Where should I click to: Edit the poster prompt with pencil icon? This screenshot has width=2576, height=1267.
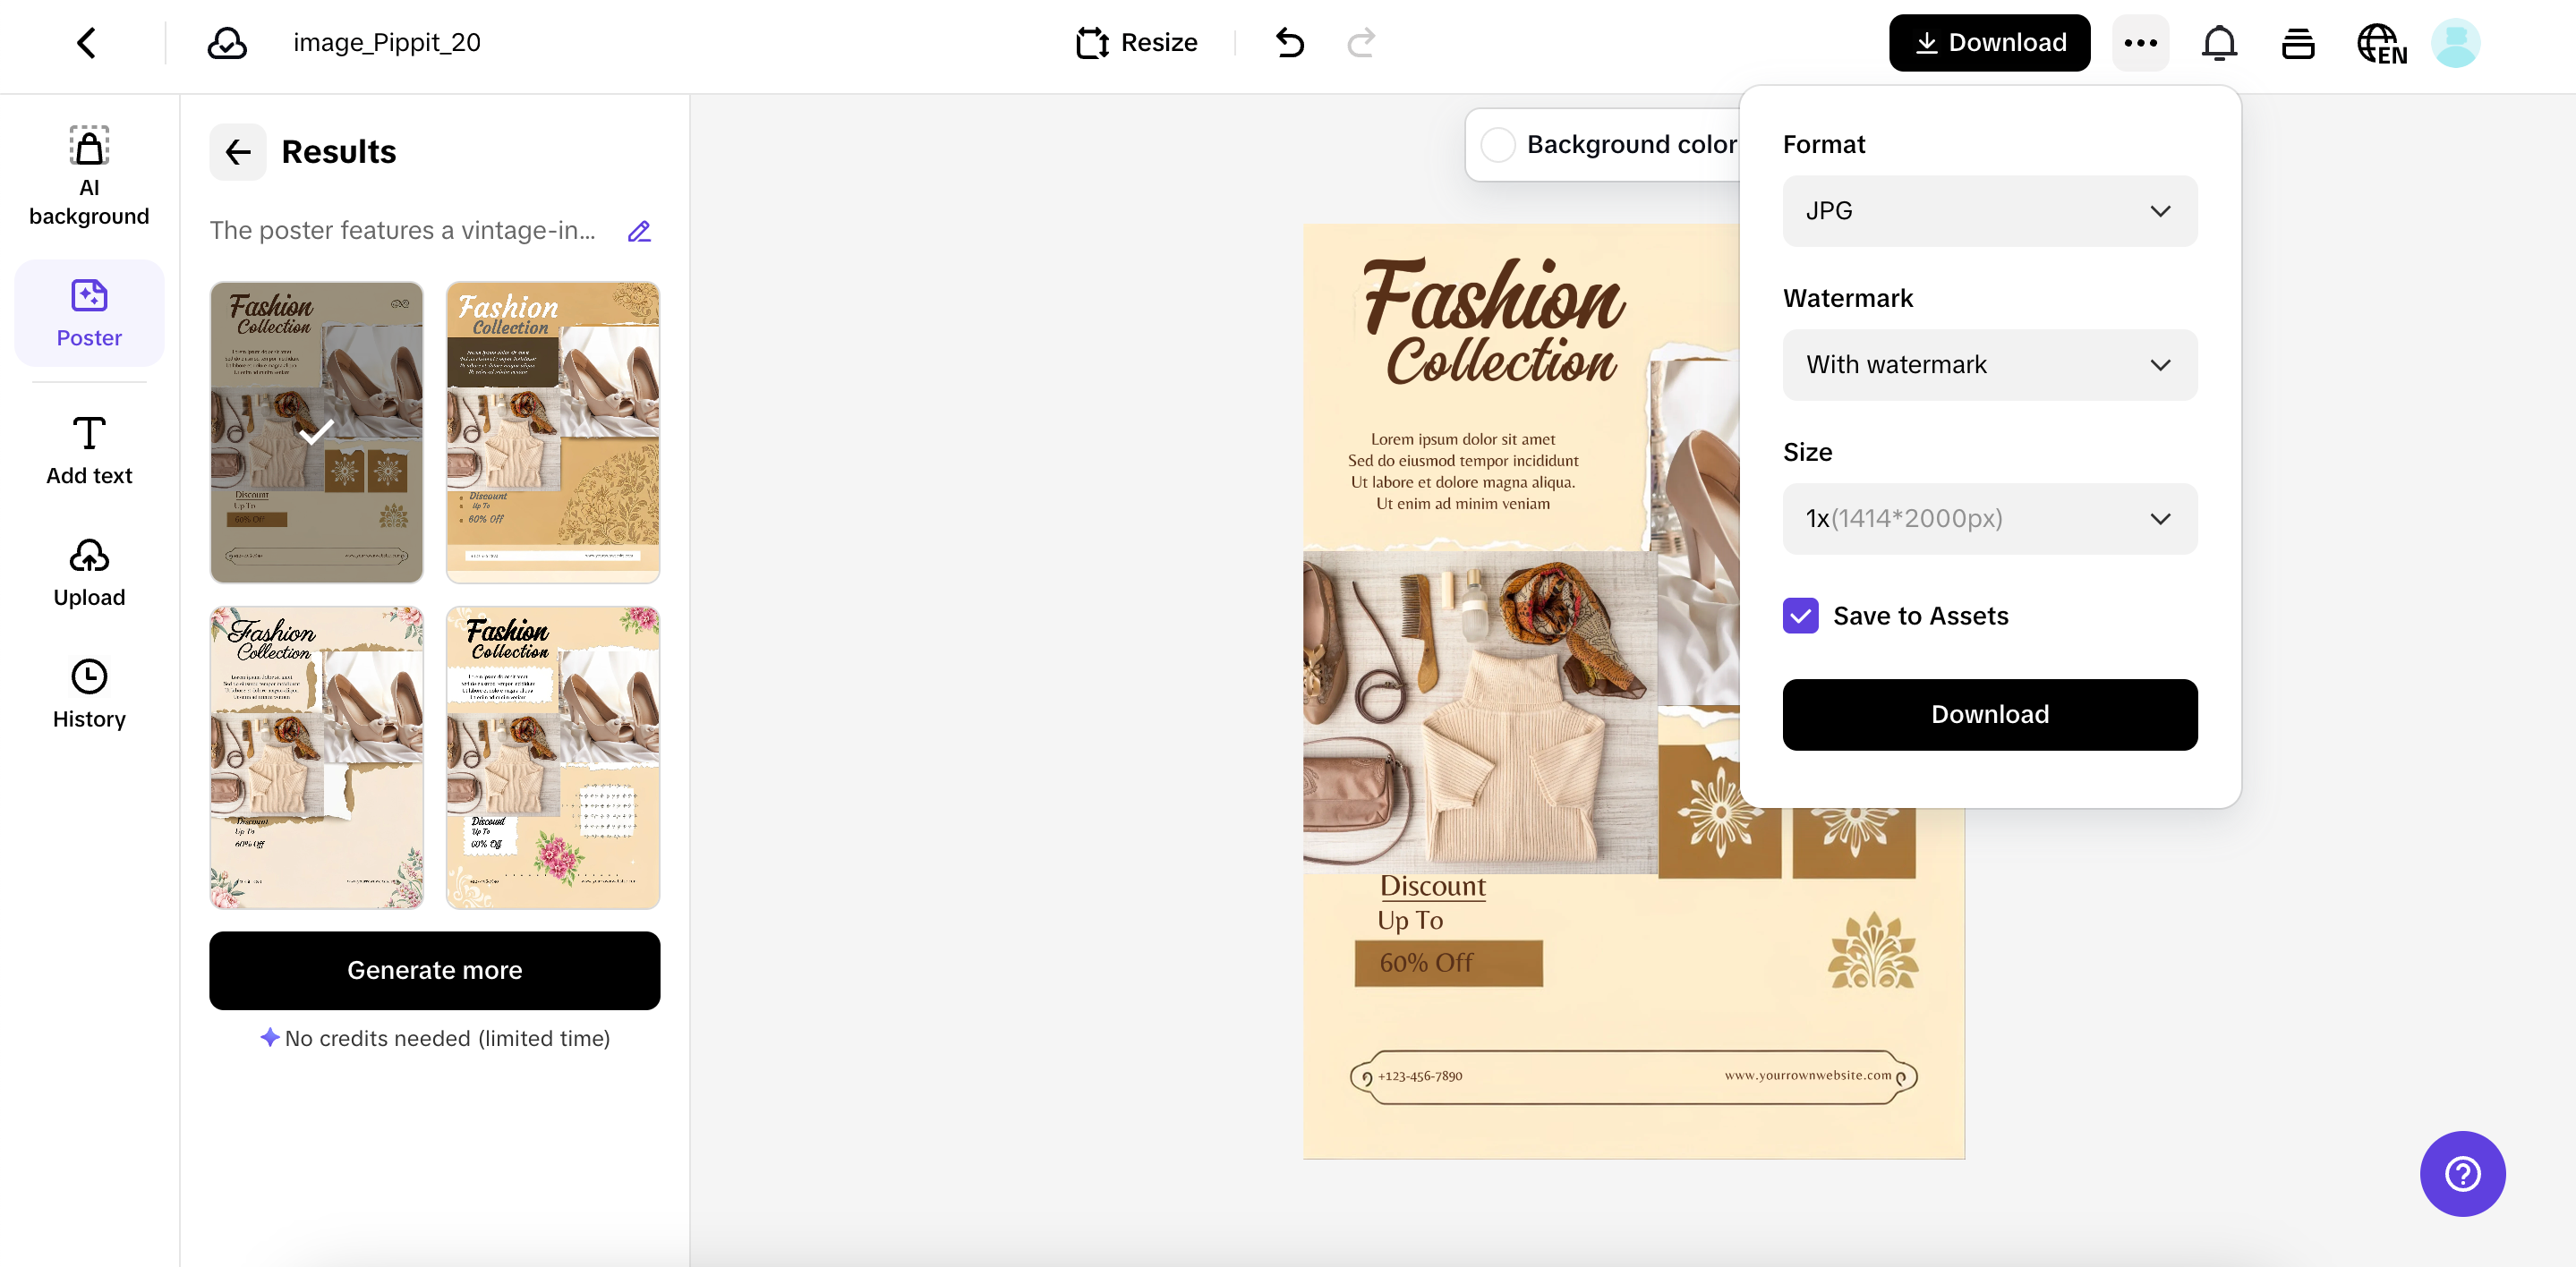[x=639, y=231]
